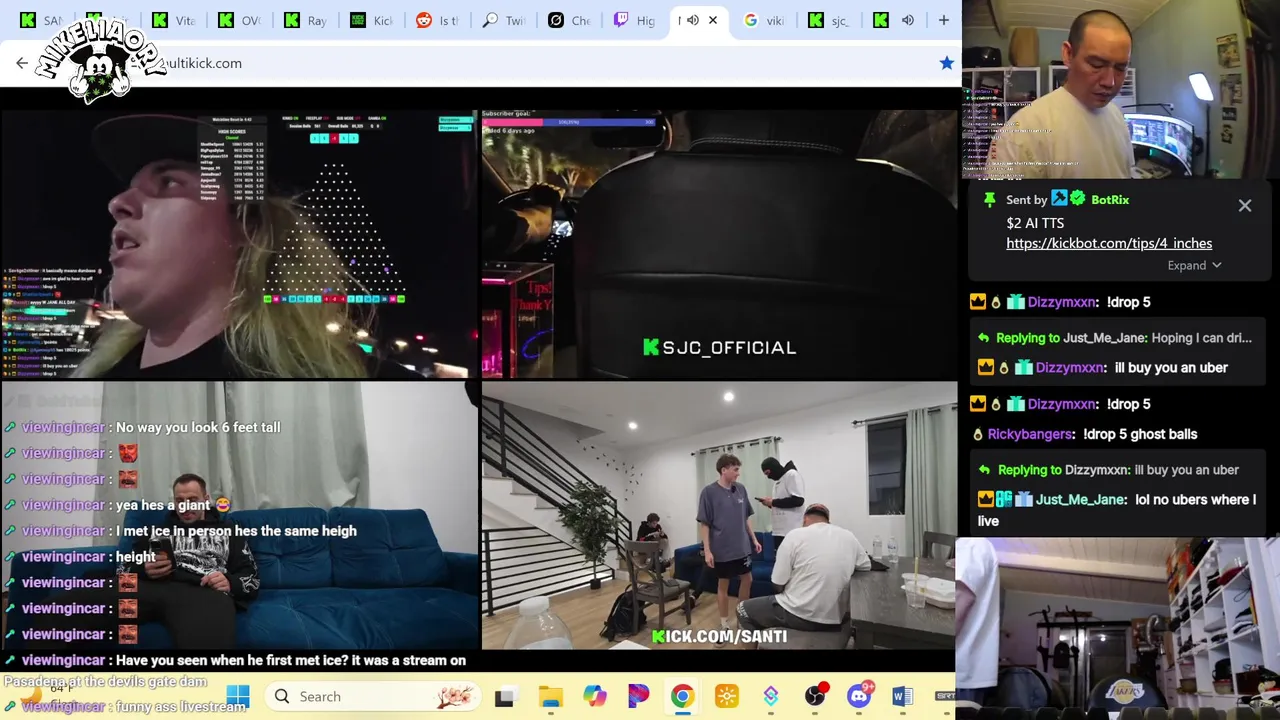Open OBS Studio from the taskbar
This screenshot has height=720, width=1280.
(x=815, y=697)
